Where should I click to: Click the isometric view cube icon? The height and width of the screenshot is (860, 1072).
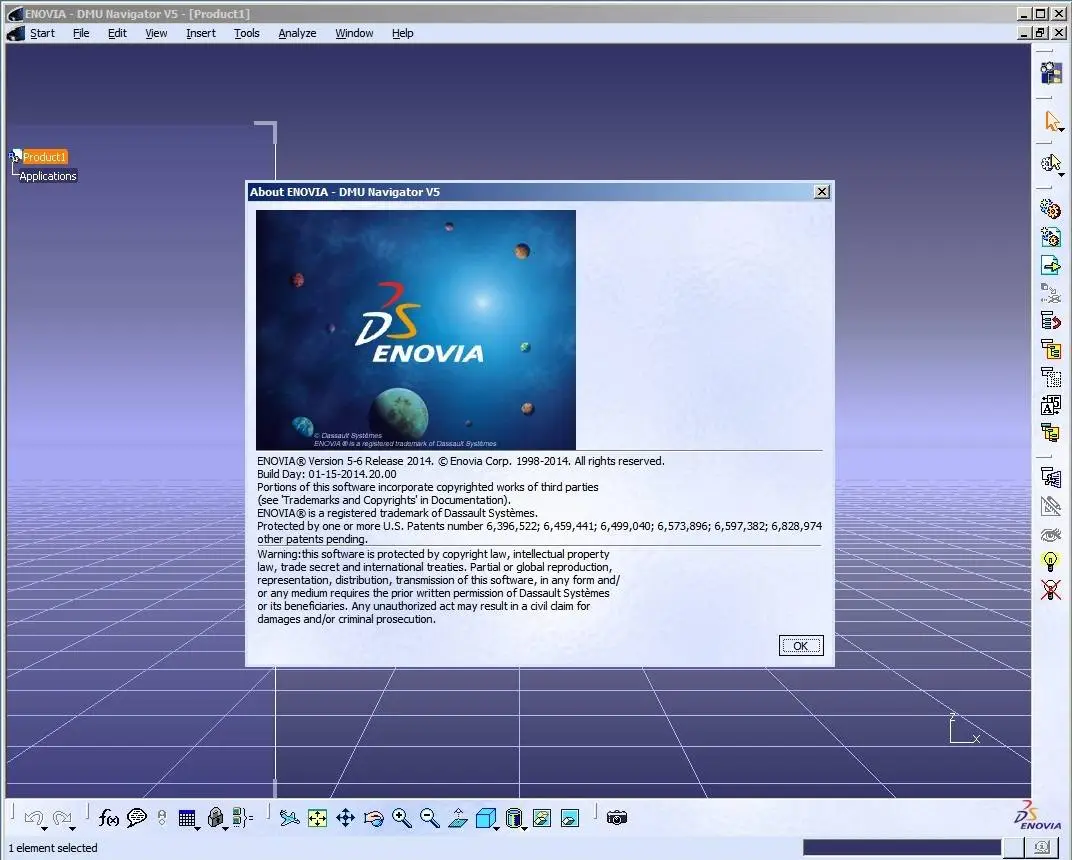(x=485, y=818)
